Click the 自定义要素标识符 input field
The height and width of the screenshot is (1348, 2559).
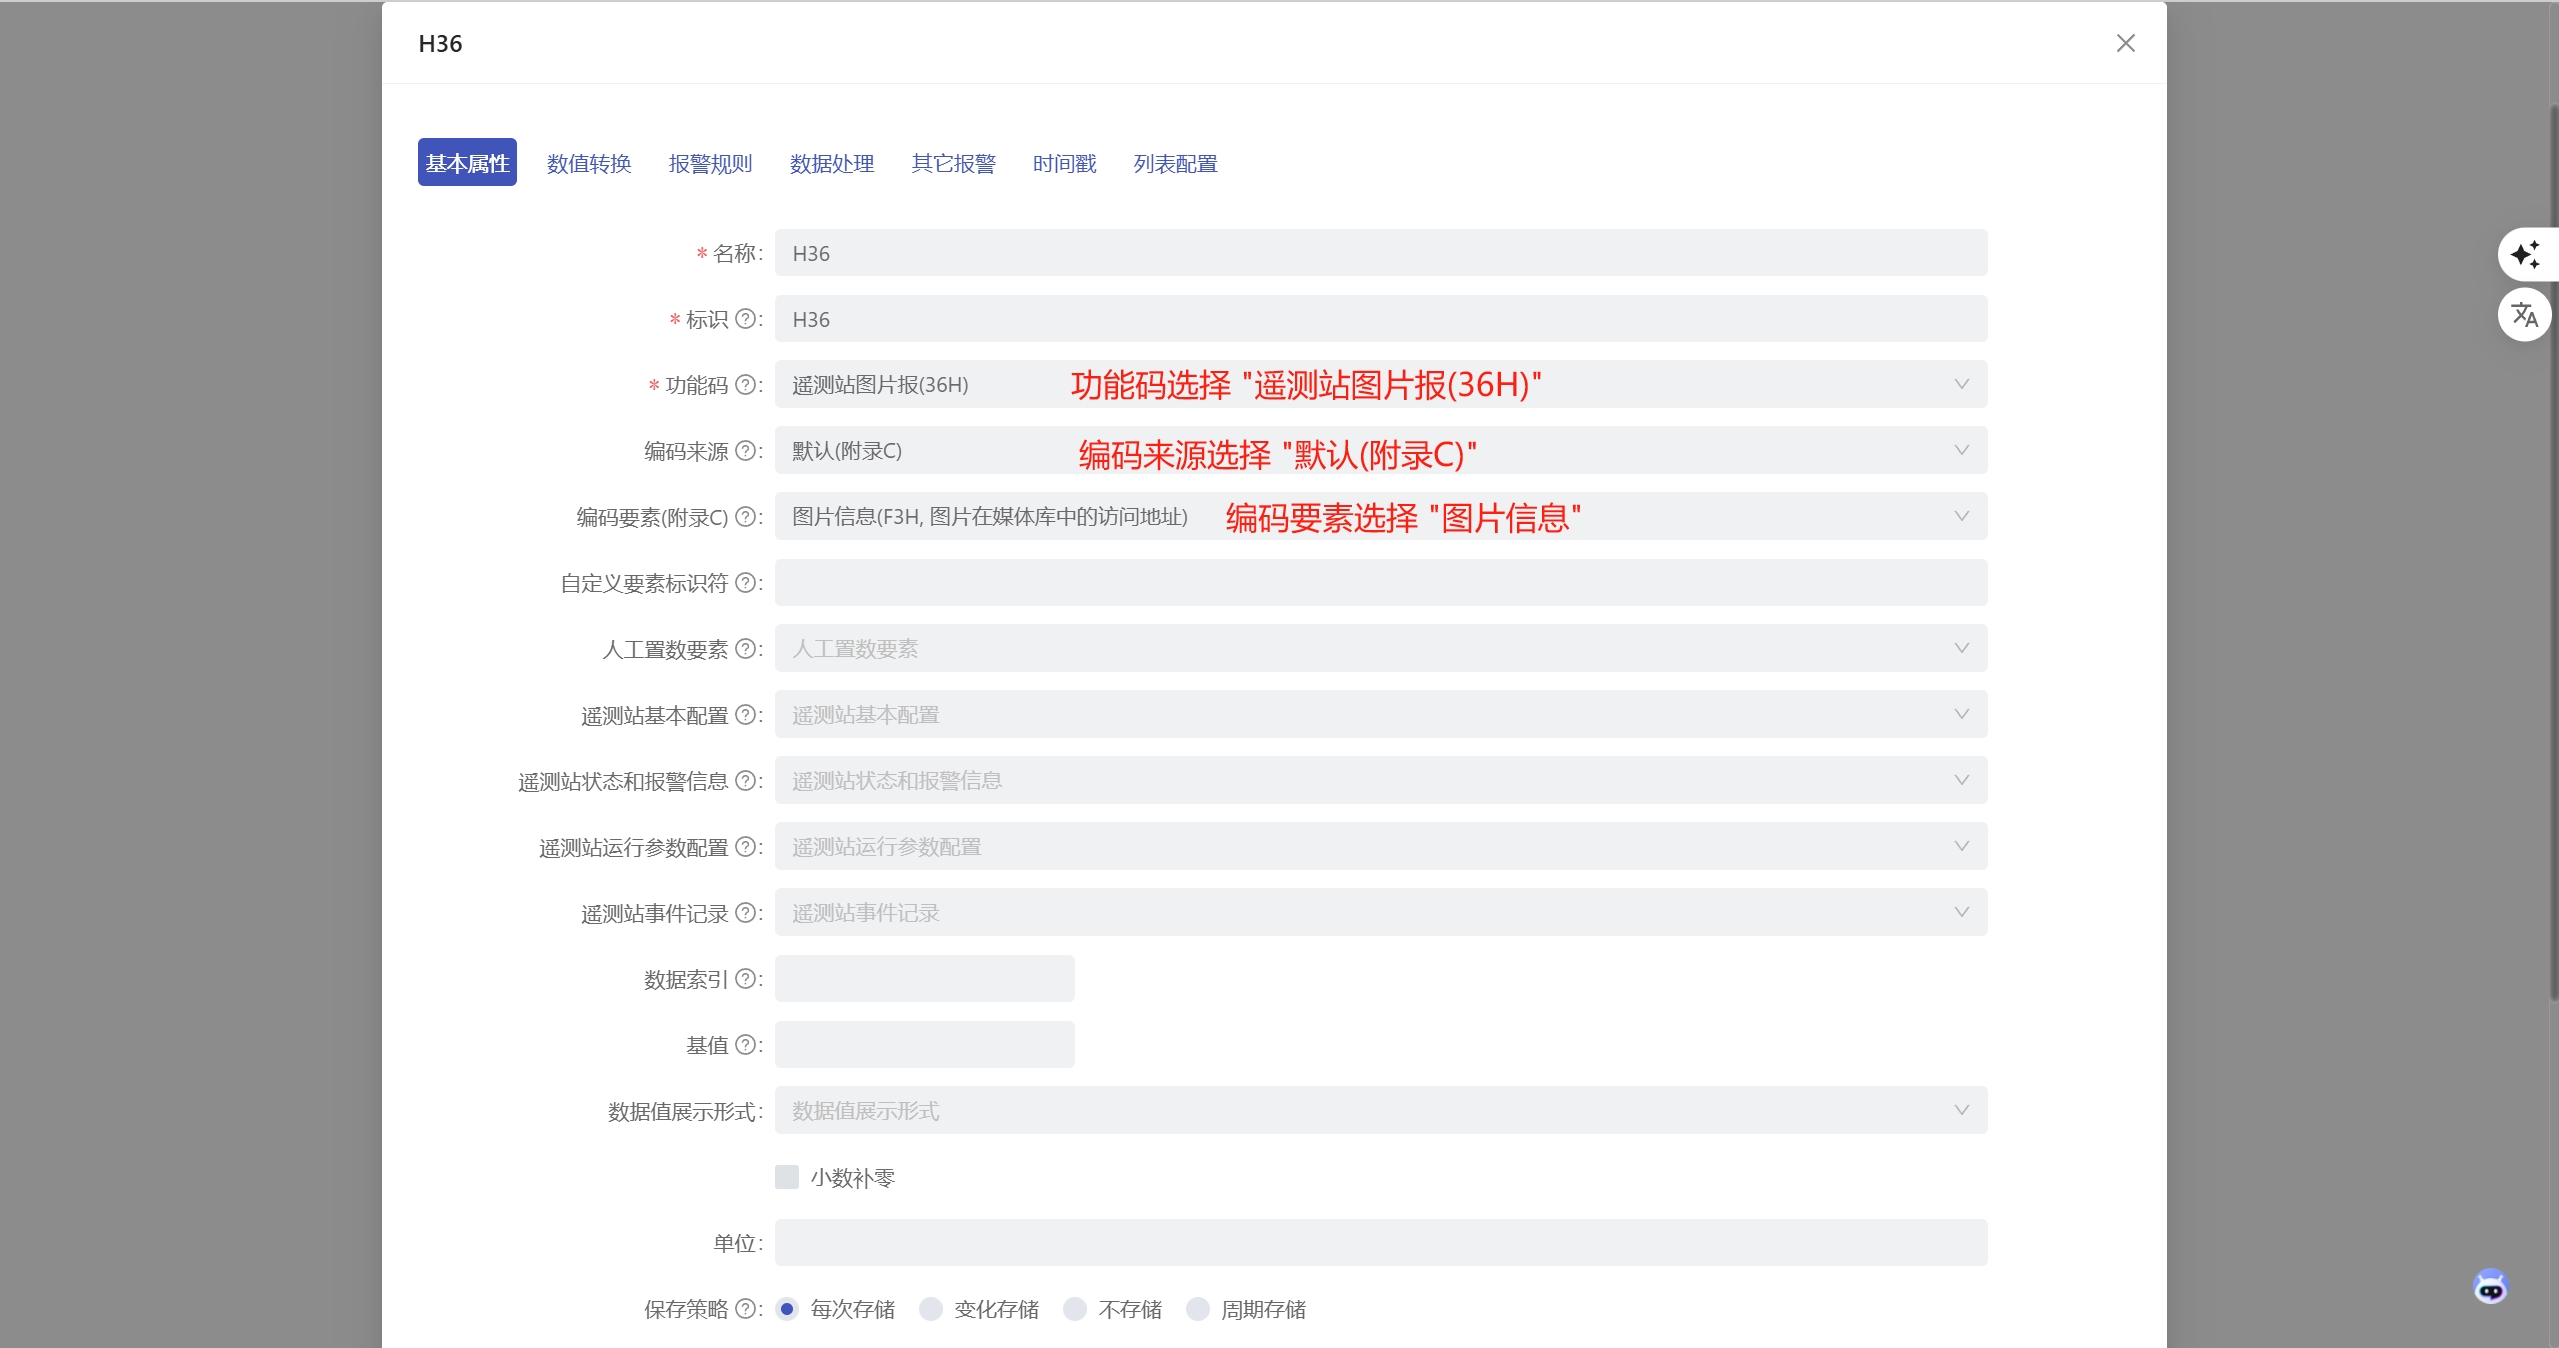[x=1381, y=582]
